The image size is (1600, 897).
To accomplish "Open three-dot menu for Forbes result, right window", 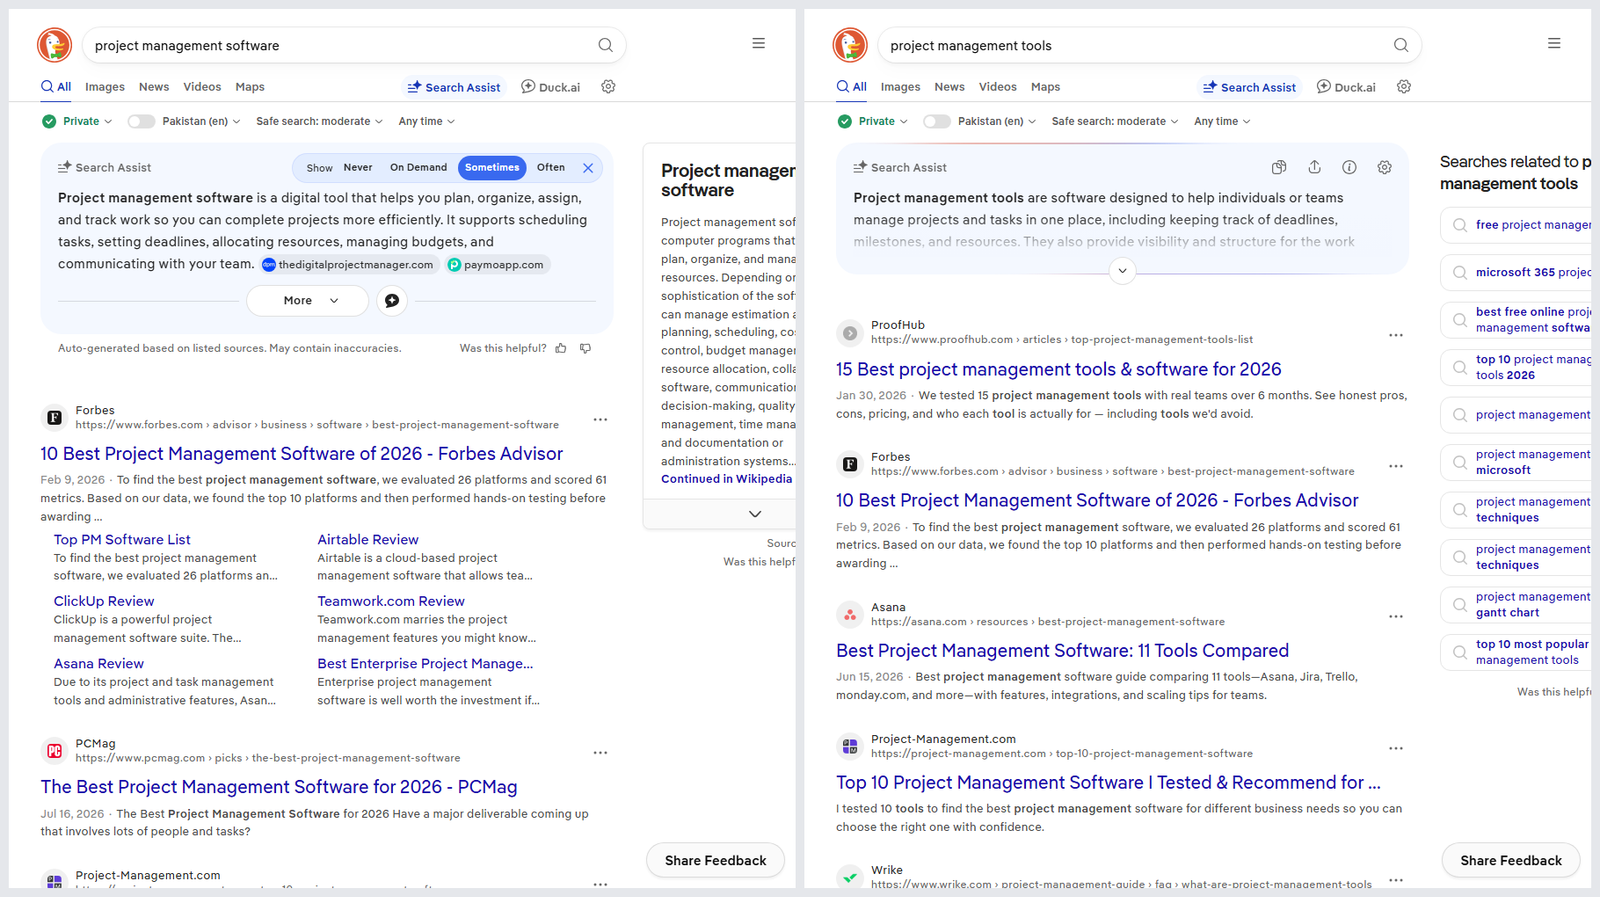I will click(x=1396, y=466).
